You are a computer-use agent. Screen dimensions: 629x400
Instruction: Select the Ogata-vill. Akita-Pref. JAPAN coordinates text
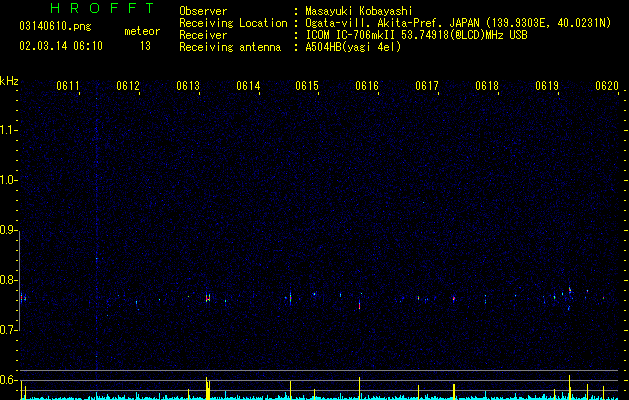[458, 23]
